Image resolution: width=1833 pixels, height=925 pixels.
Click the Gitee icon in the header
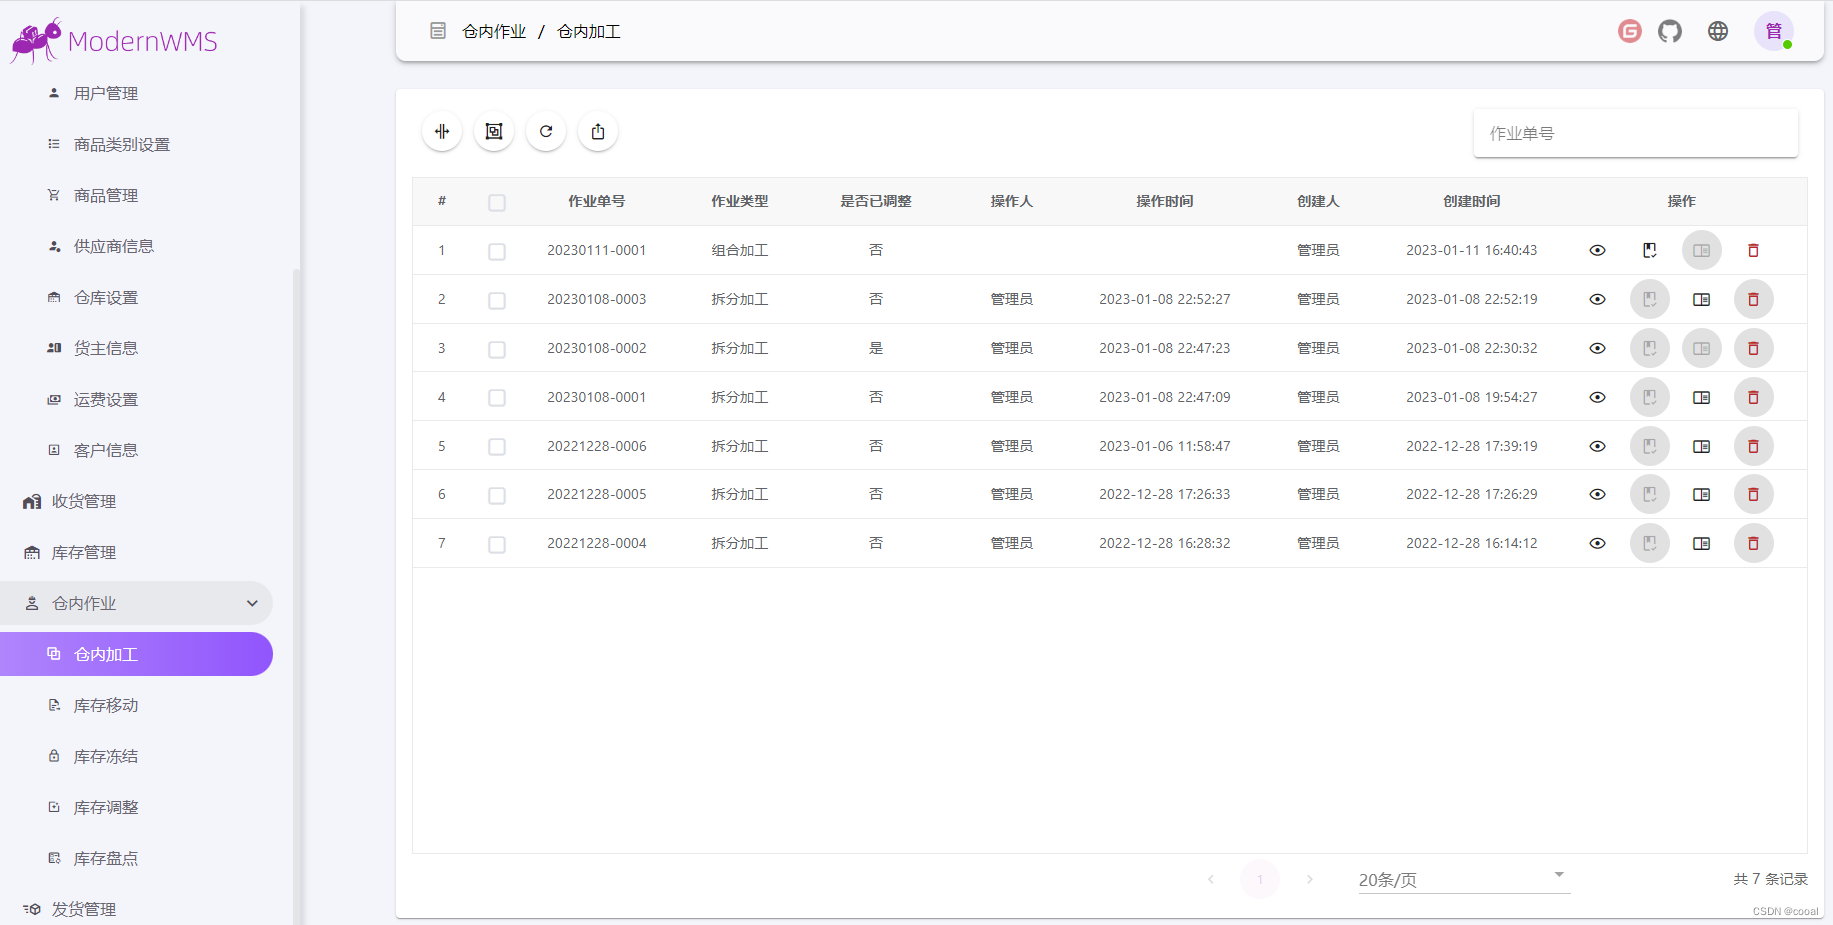pos(1629,31)
